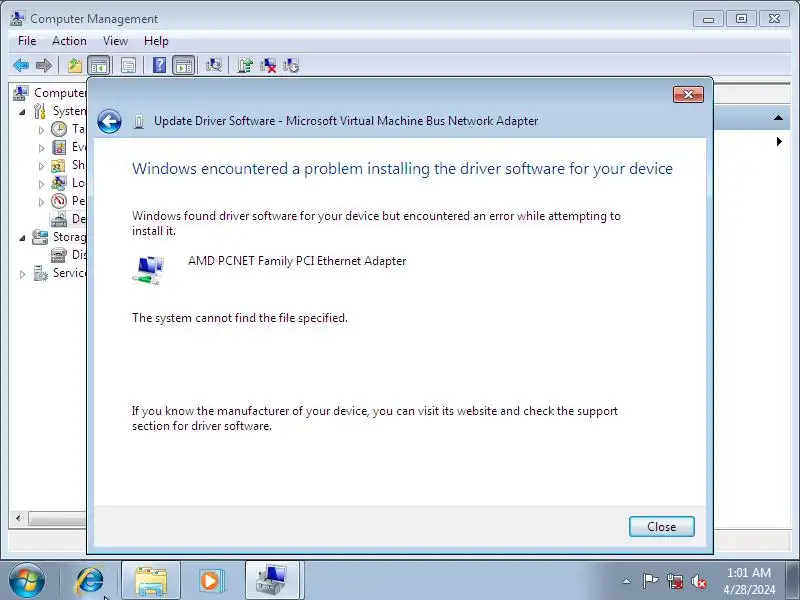Click the Up one level folder icon
The height and width of the screenshot is (600, 800).
[x=75, y=65]
